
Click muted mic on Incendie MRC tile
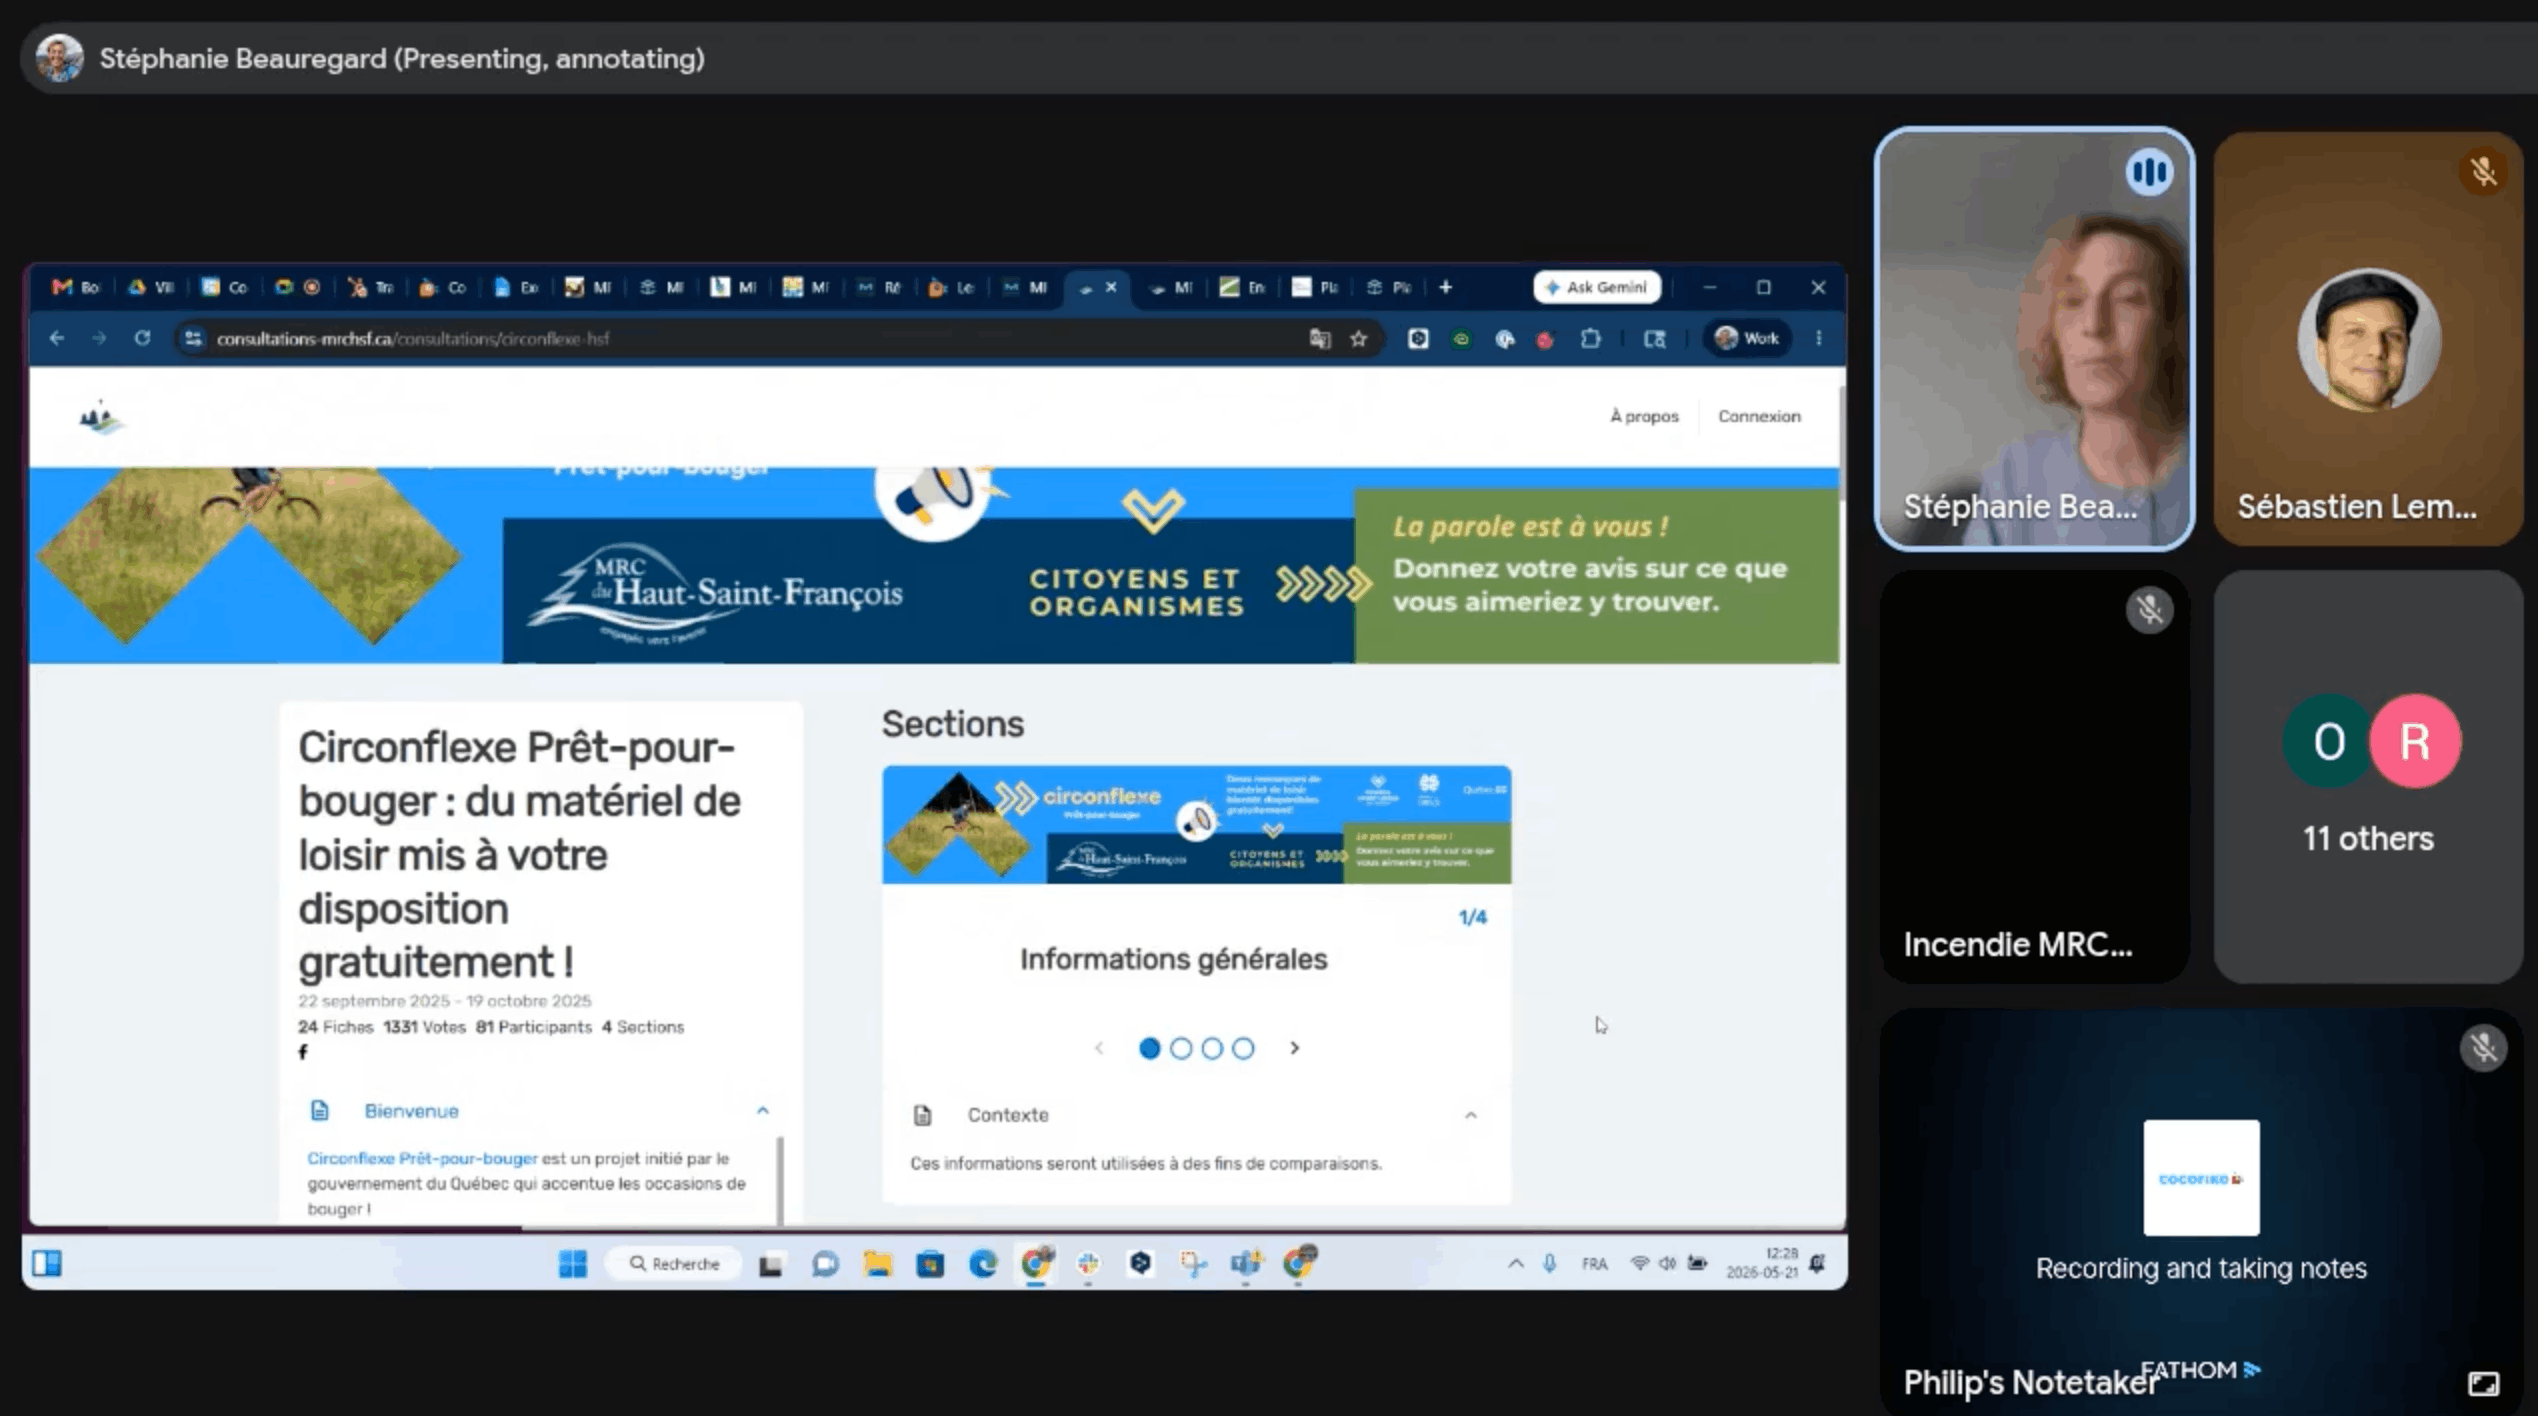2149,609
